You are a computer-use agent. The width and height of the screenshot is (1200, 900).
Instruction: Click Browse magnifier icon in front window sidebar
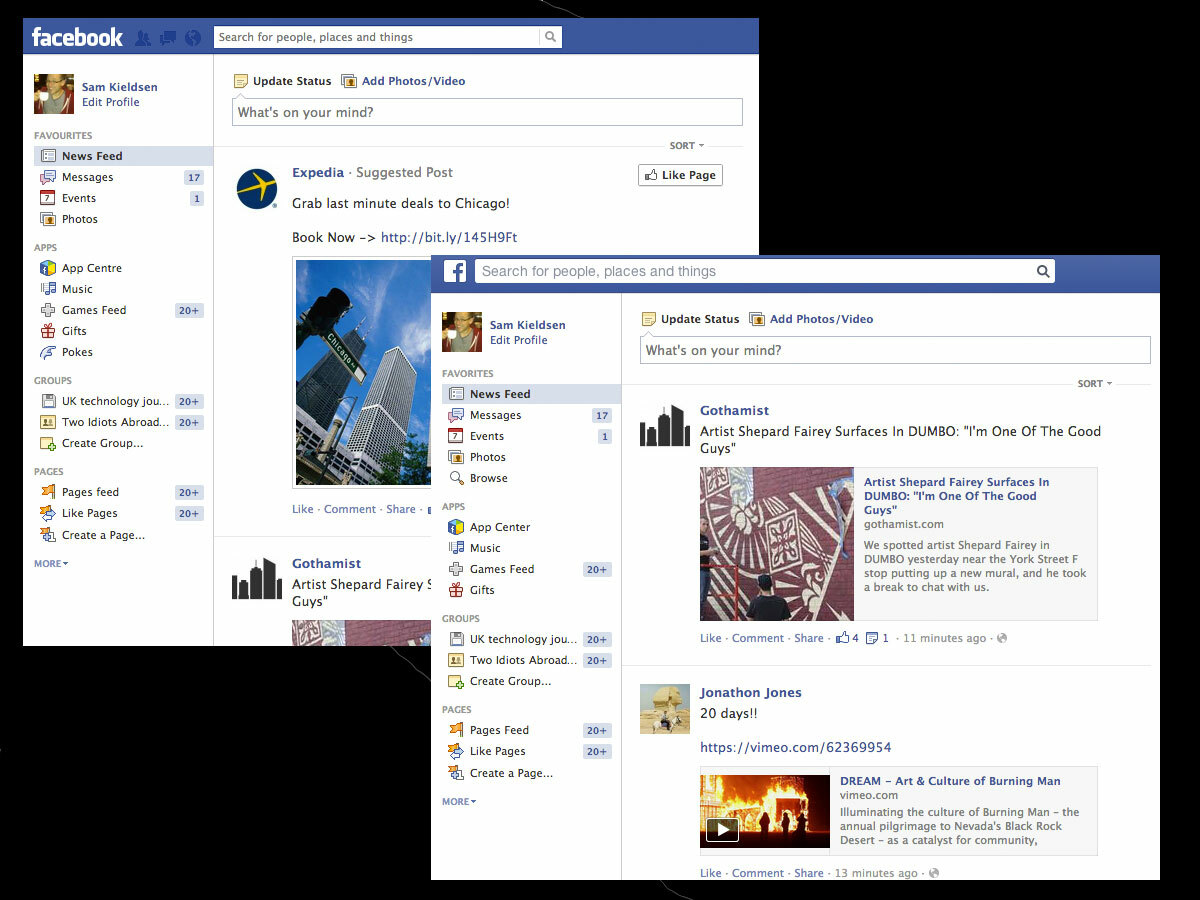coord(456,478)
